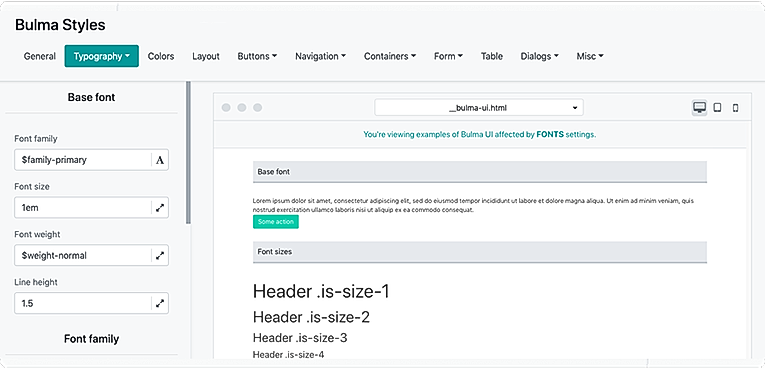Click the Font size label

32,186
